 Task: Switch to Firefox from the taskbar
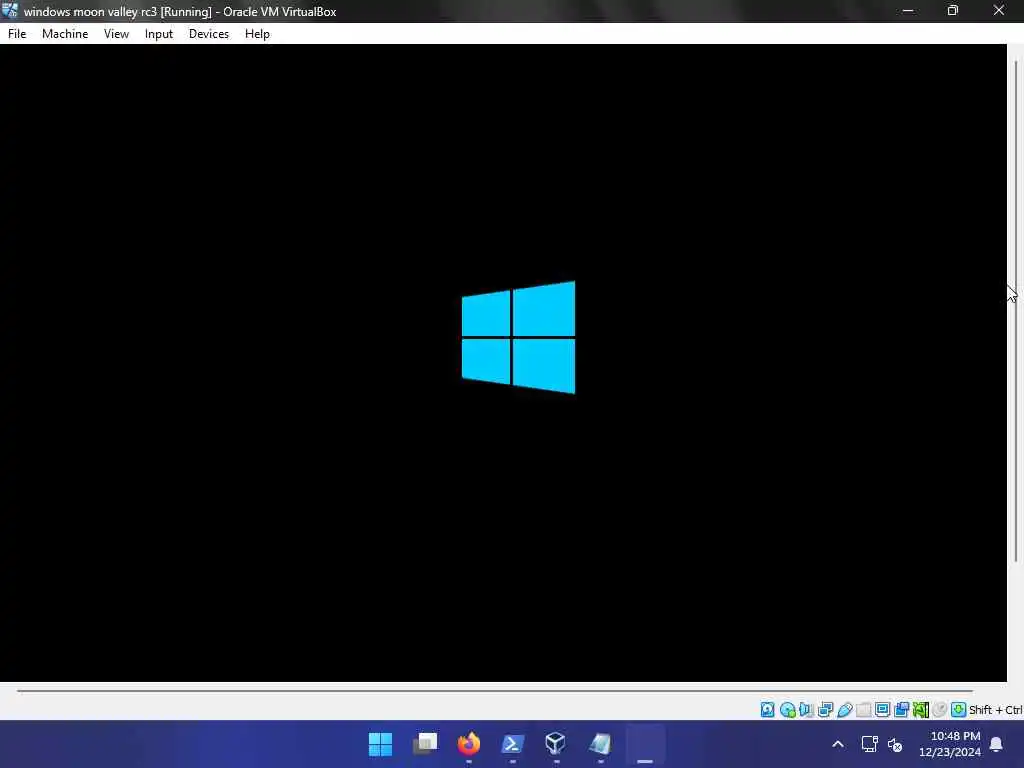(469, 744)
